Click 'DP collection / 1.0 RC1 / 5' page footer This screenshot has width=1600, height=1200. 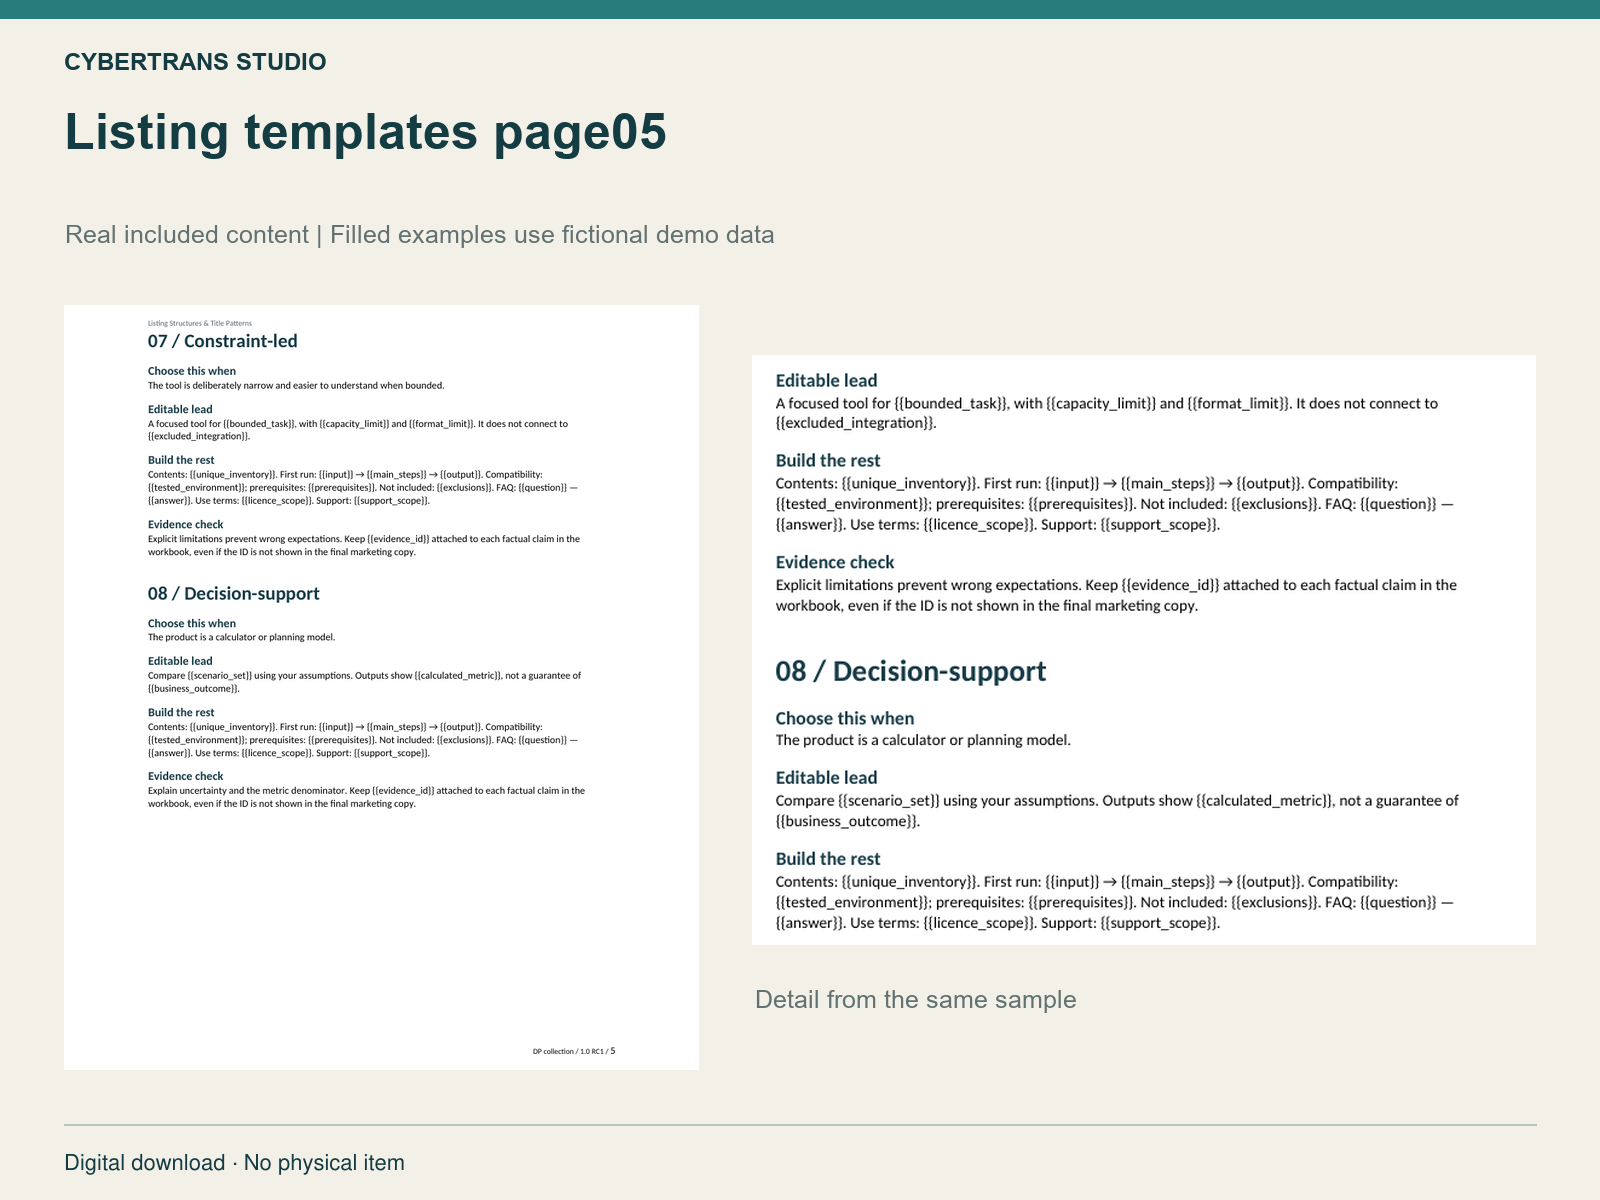574,1051
